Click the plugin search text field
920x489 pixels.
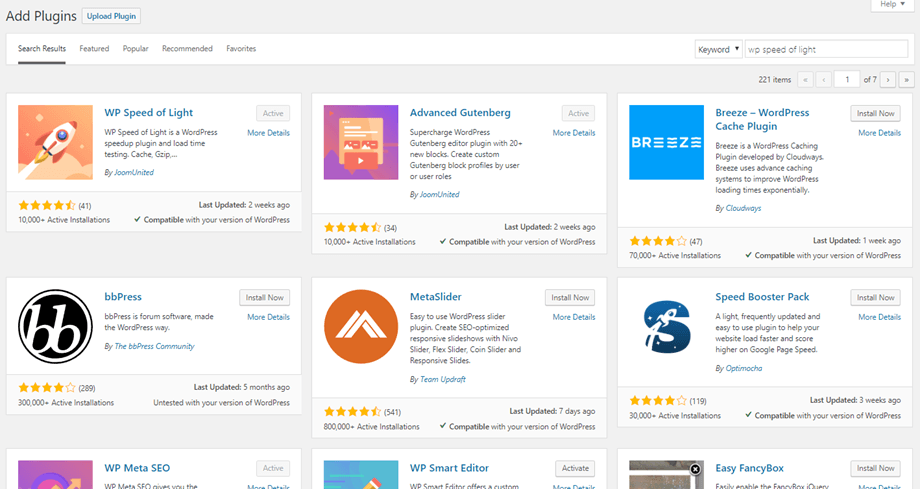pyautogui.click(x=826, y=49)
